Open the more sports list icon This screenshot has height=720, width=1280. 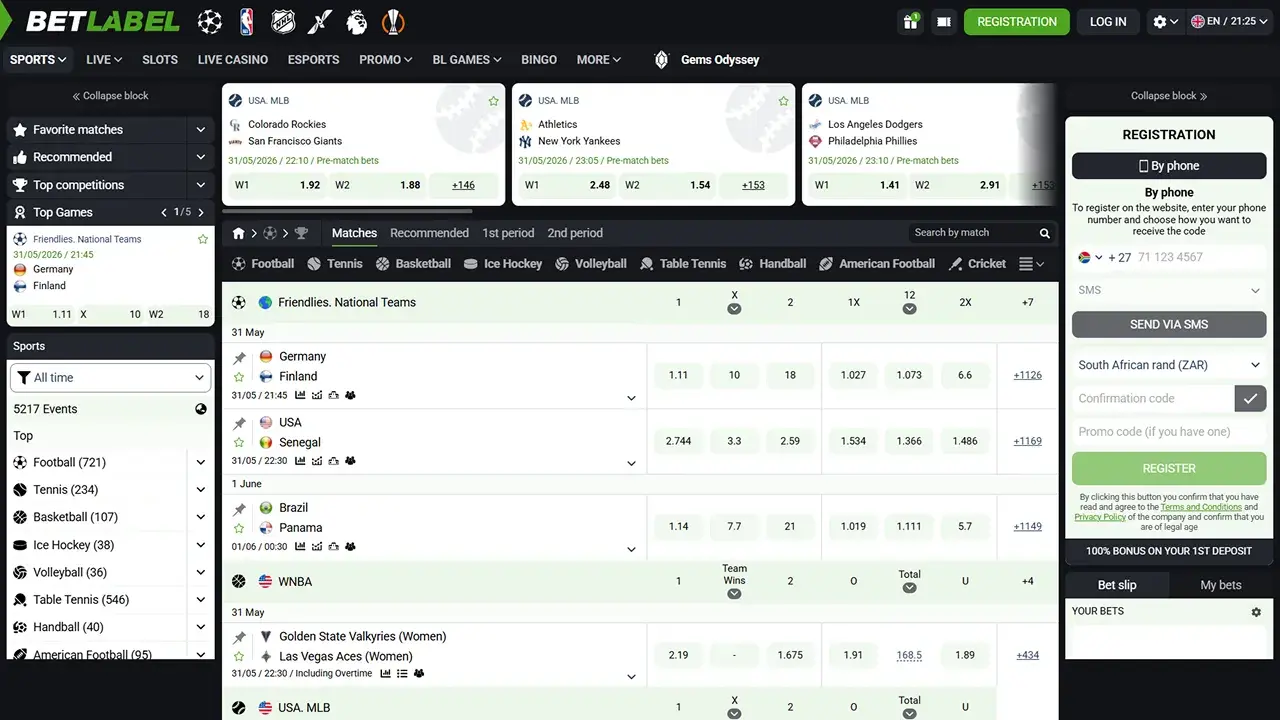1031,264
